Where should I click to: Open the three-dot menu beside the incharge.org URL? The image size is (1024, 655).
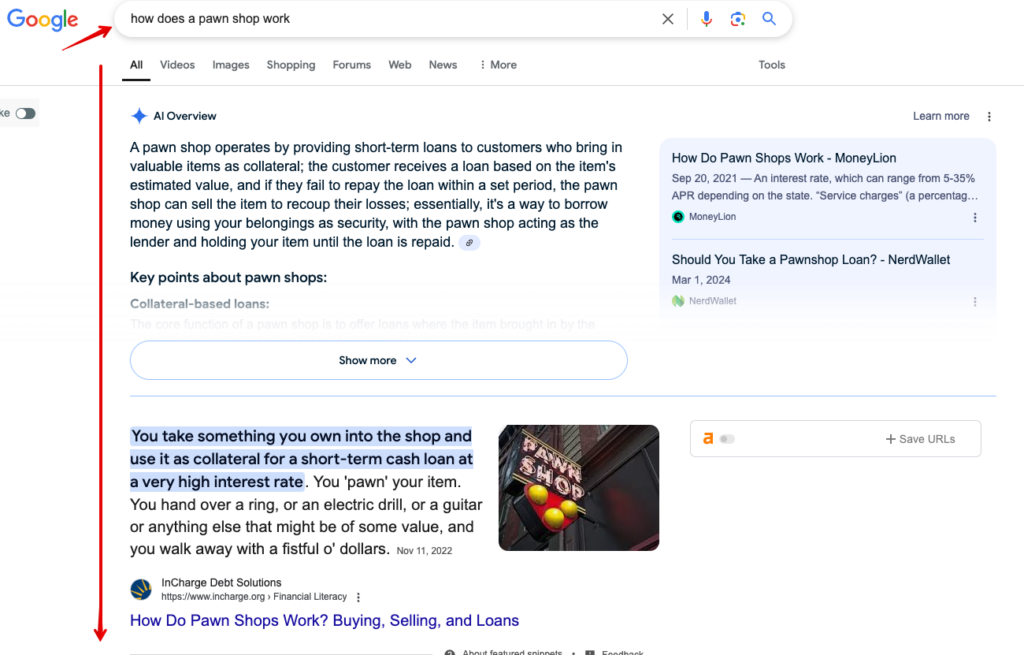click(x=358, y=597)
